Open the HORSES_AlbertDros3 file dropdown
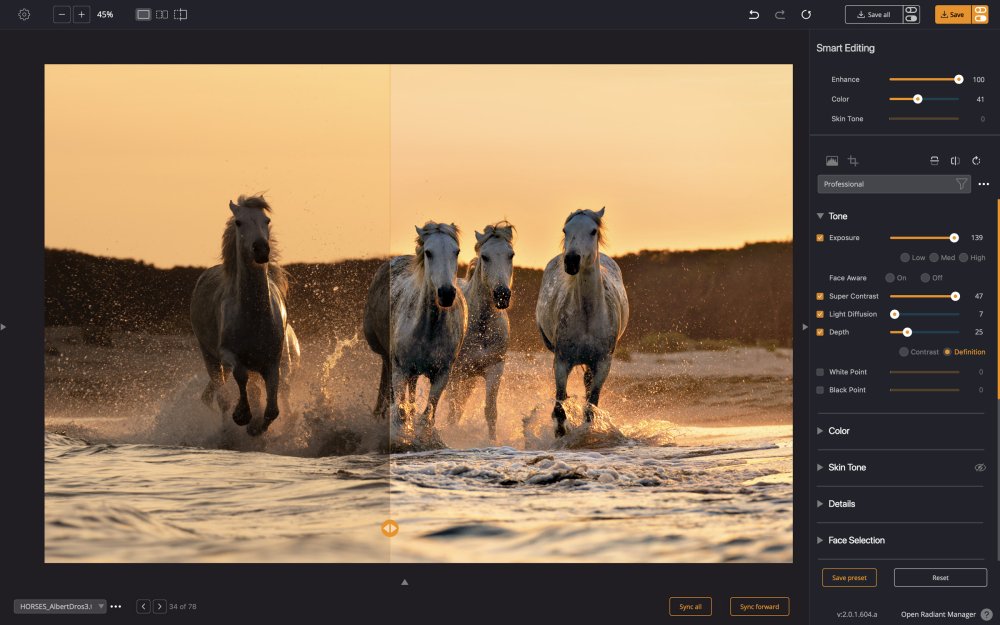The height and width of the screenshot is (625, 1000). 60,607
